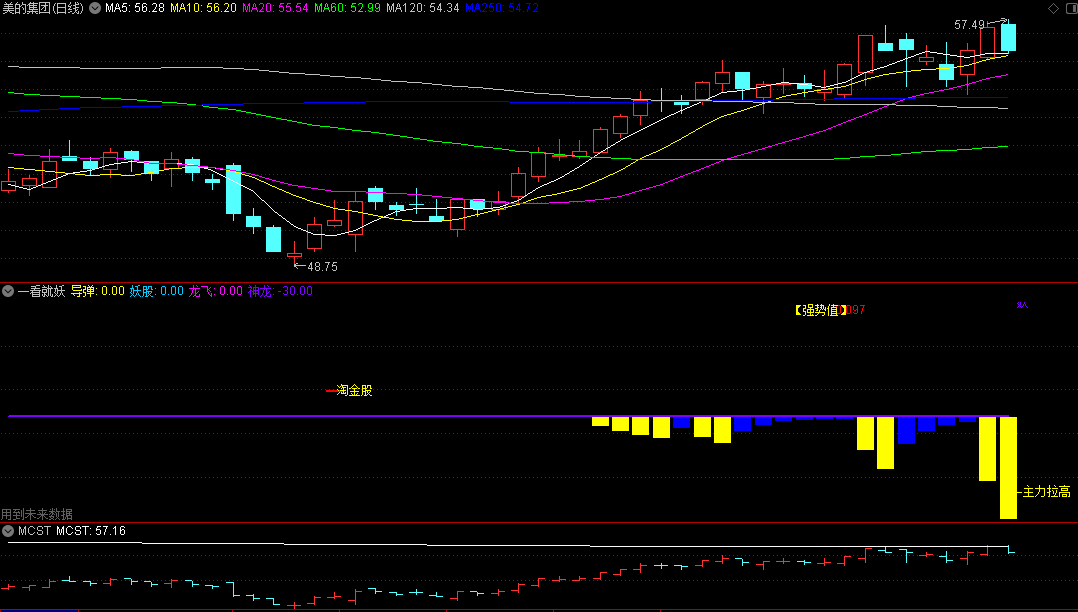Click the tallest yellow bar beside 主力拉高

(1008, 468)
